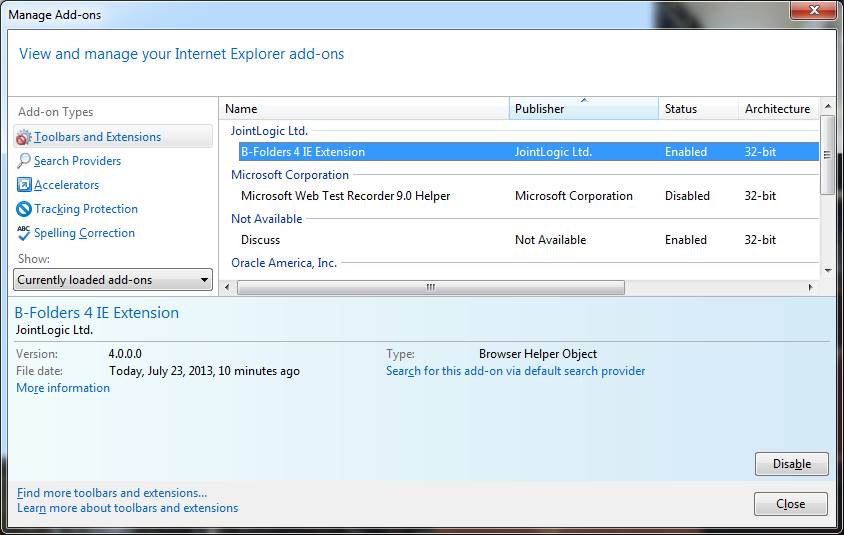
Task: Click the vertical scrollbar up arrow
Action: [x=828, y=106]
